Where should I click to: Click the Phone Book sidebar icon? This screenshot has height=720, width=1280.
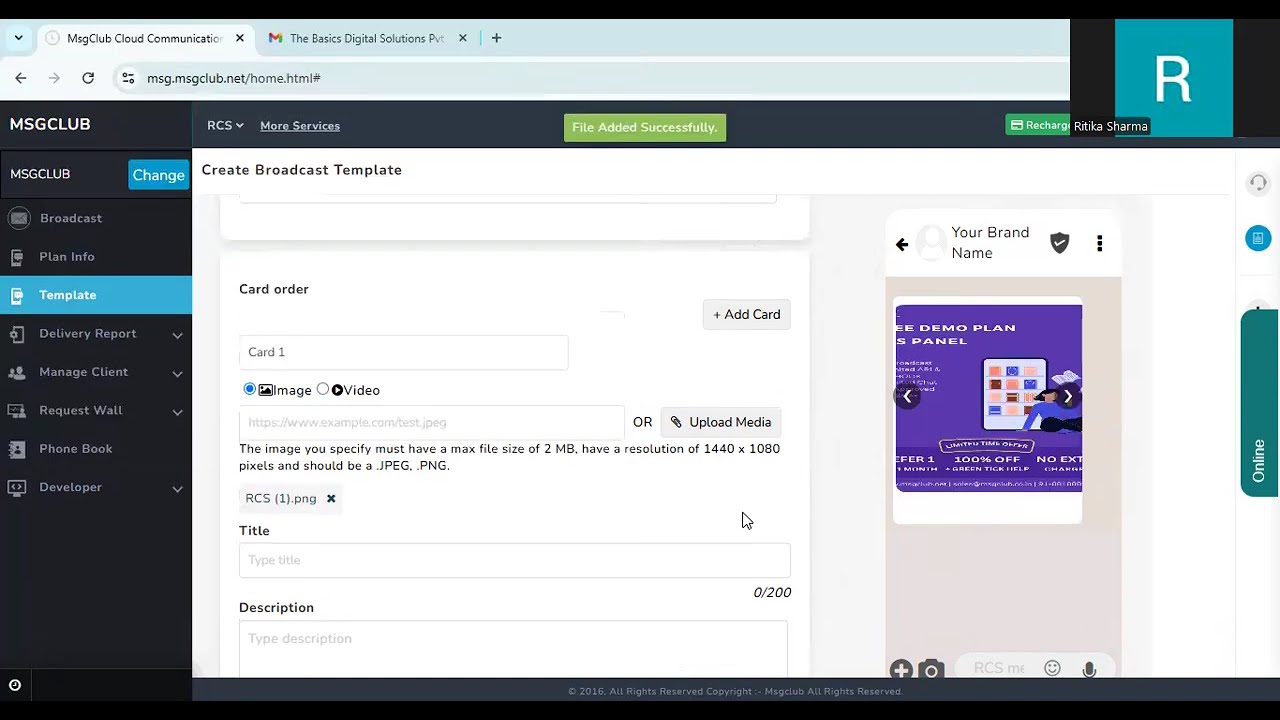point(17,449)
